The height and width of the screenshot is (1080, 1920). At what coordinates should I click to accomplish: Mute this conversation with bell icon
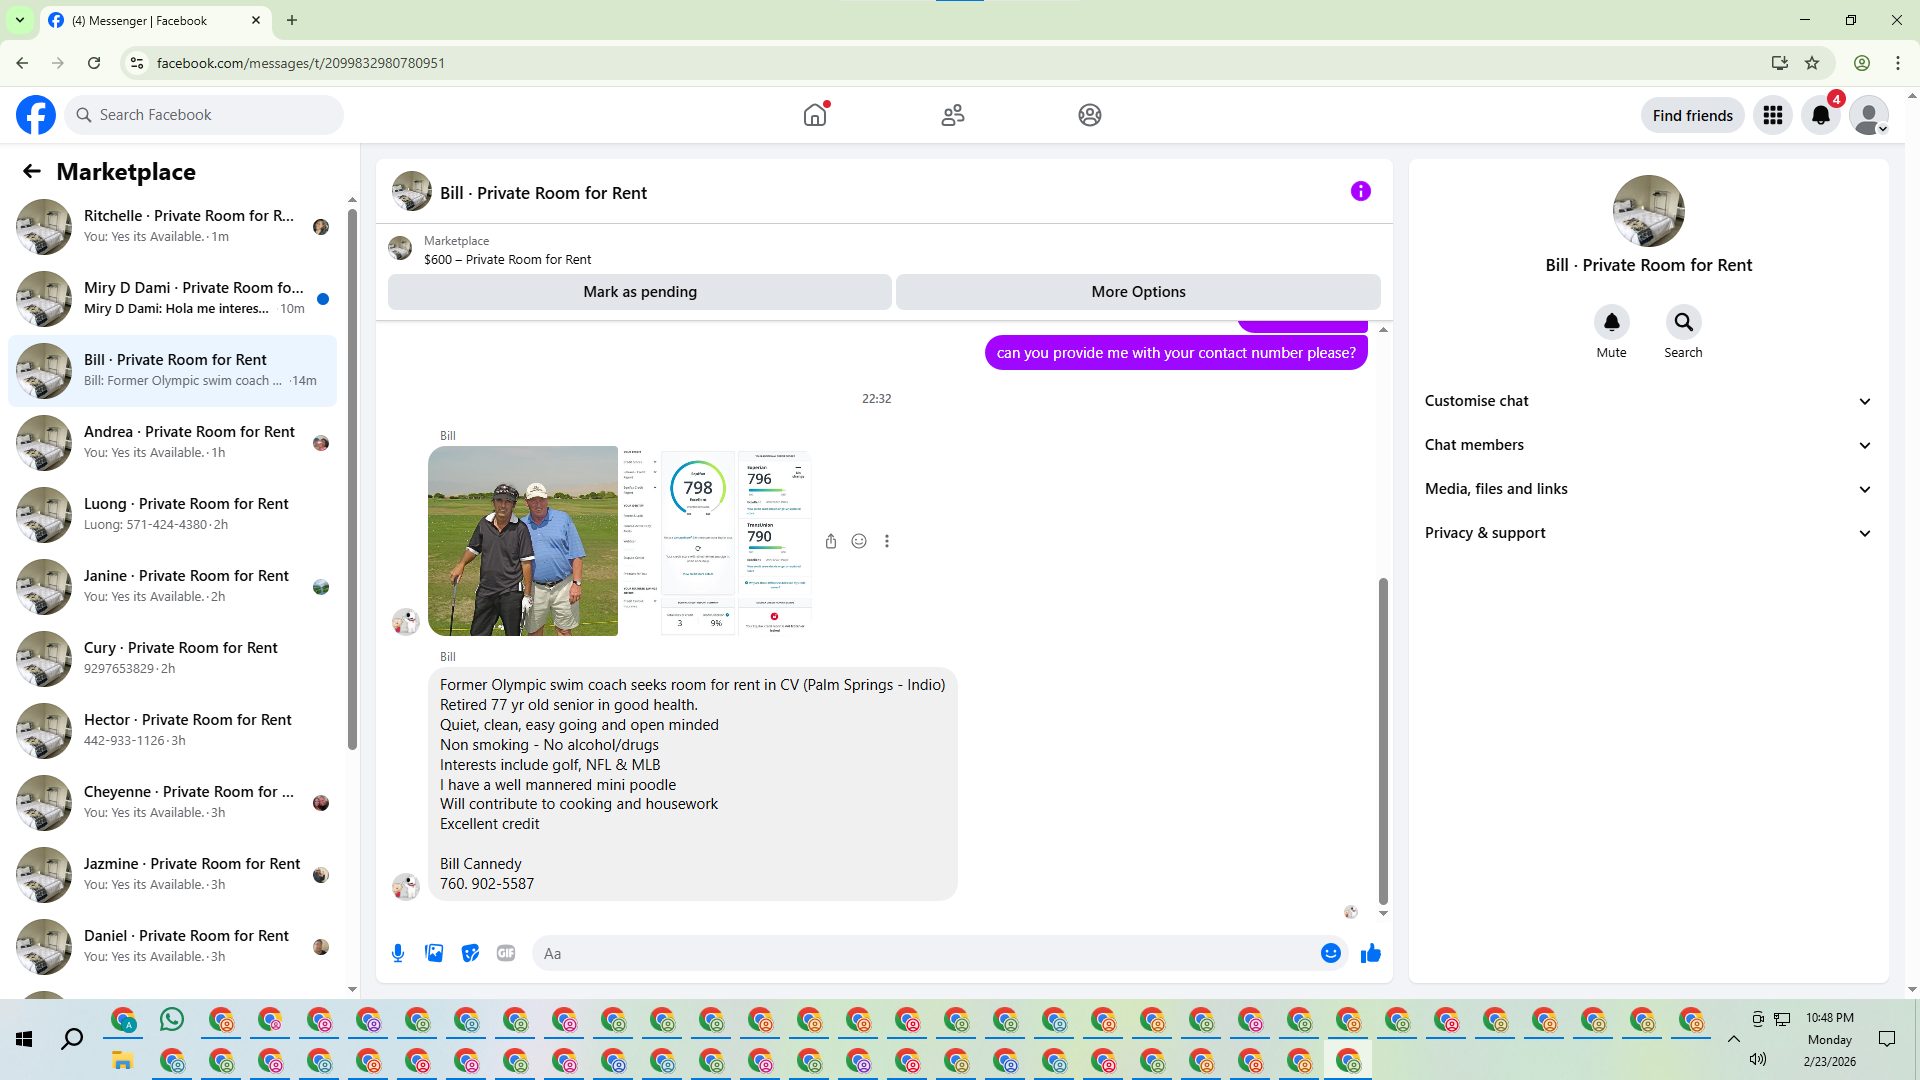[1611, 322]
